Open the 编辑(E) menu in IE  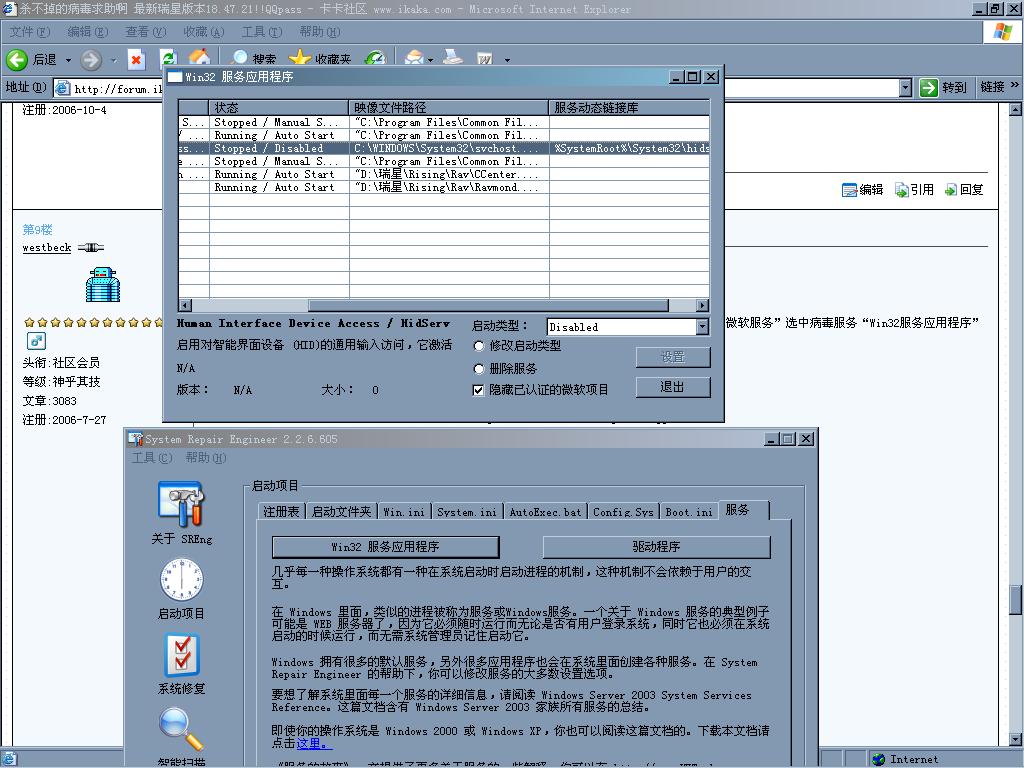tap(88, 31)
